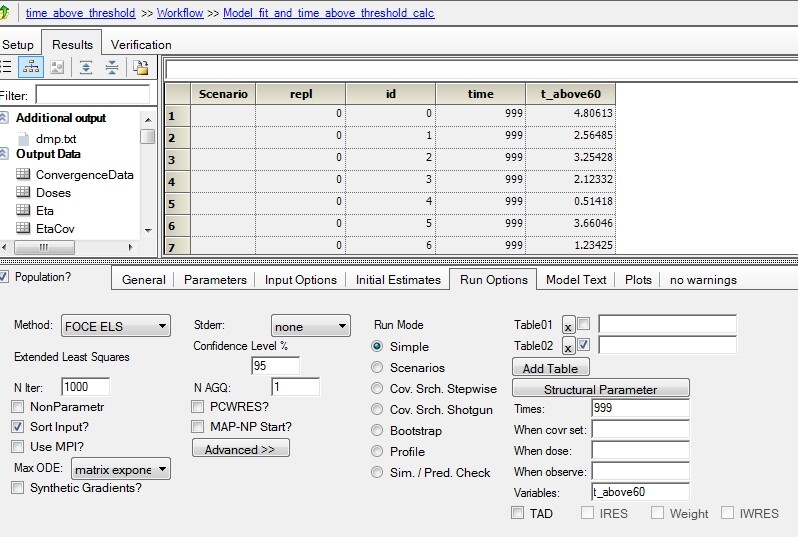Viewport: 798px width, 537px height.
Task: Click the expand all groups icon
Action: pos(86,67)
